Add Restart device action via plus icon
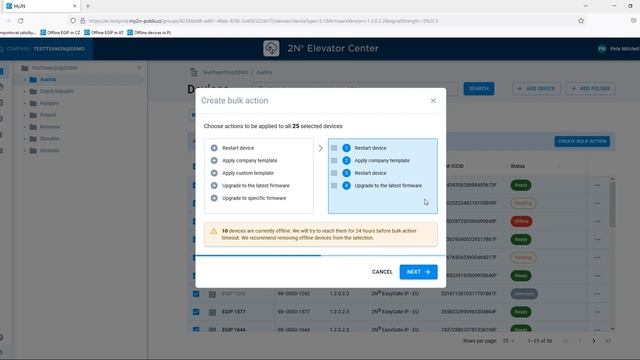 (214, 148)
